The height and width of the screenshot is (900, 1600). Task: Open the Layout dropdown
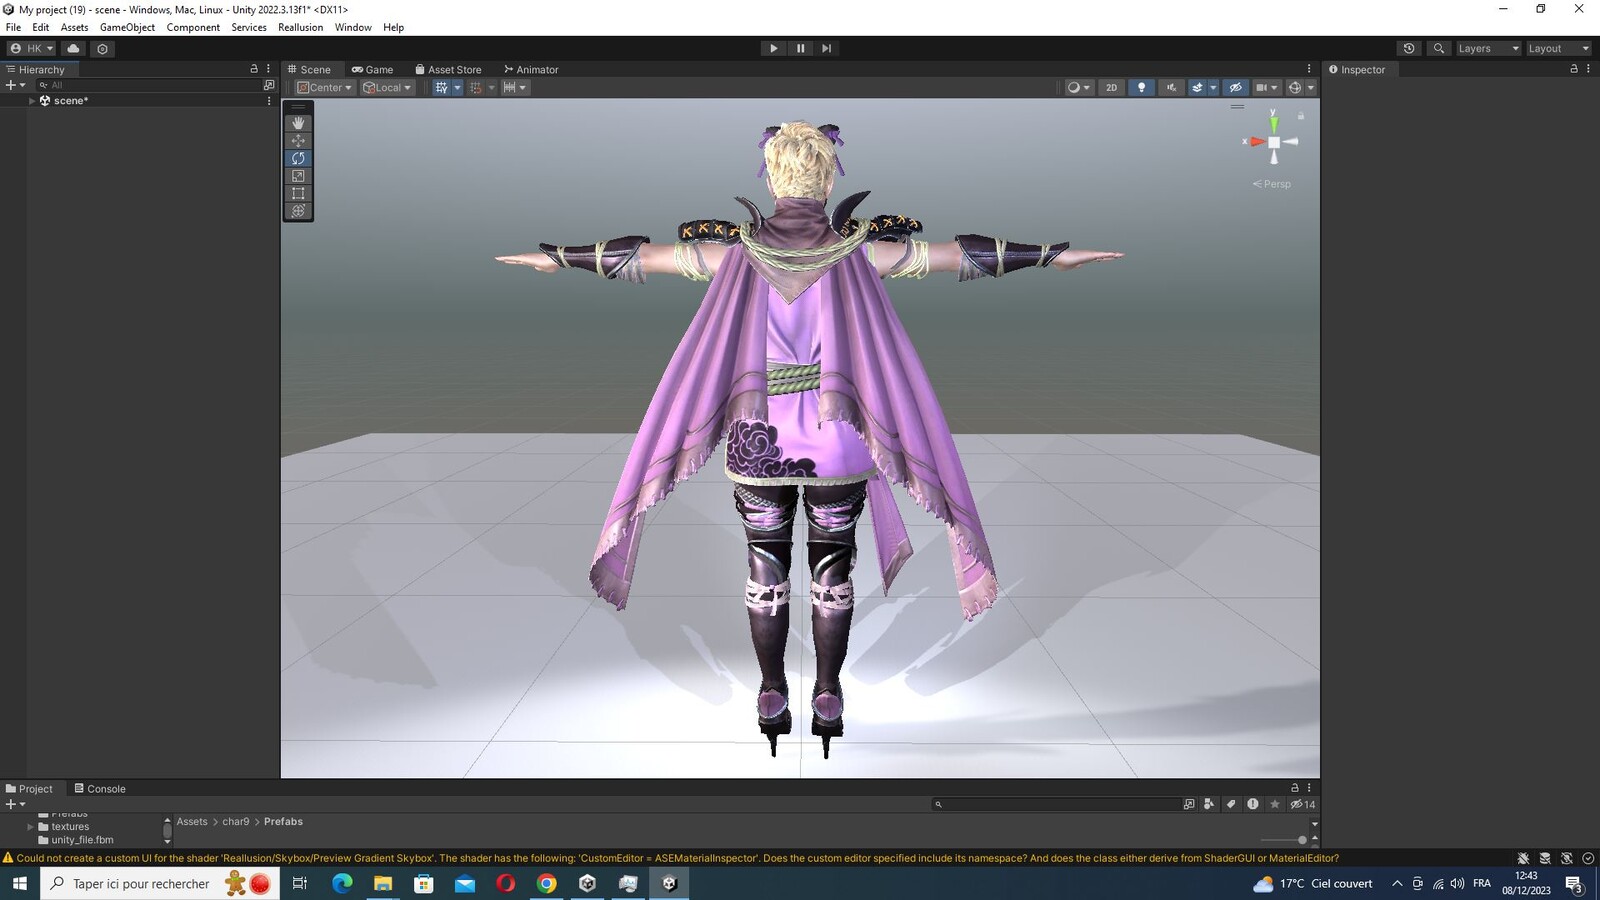pyautogui.click(x=1558, y=48)
